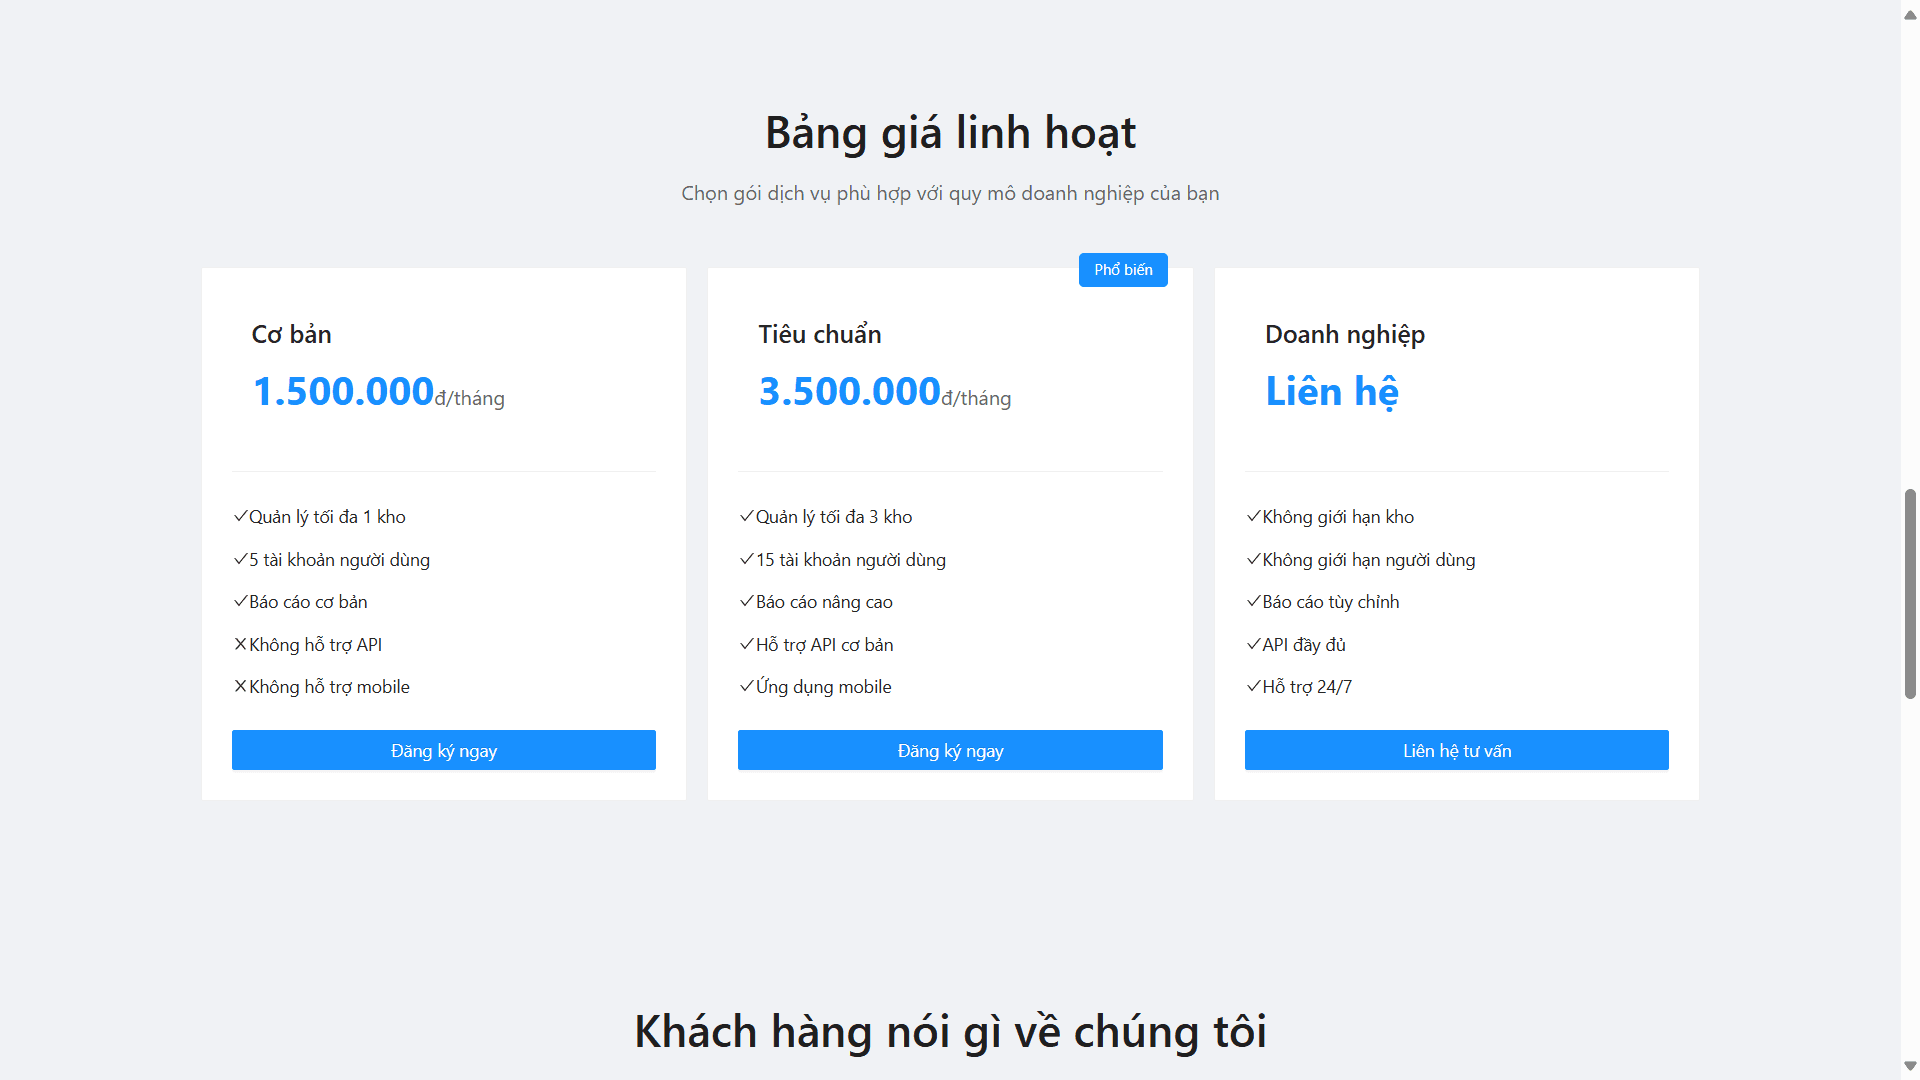This screenshot has height=1080, width=1920.
Task: Click checkmark icon beside 'Quản lý tối đa 1 kho'
Action: click(240, 517)
